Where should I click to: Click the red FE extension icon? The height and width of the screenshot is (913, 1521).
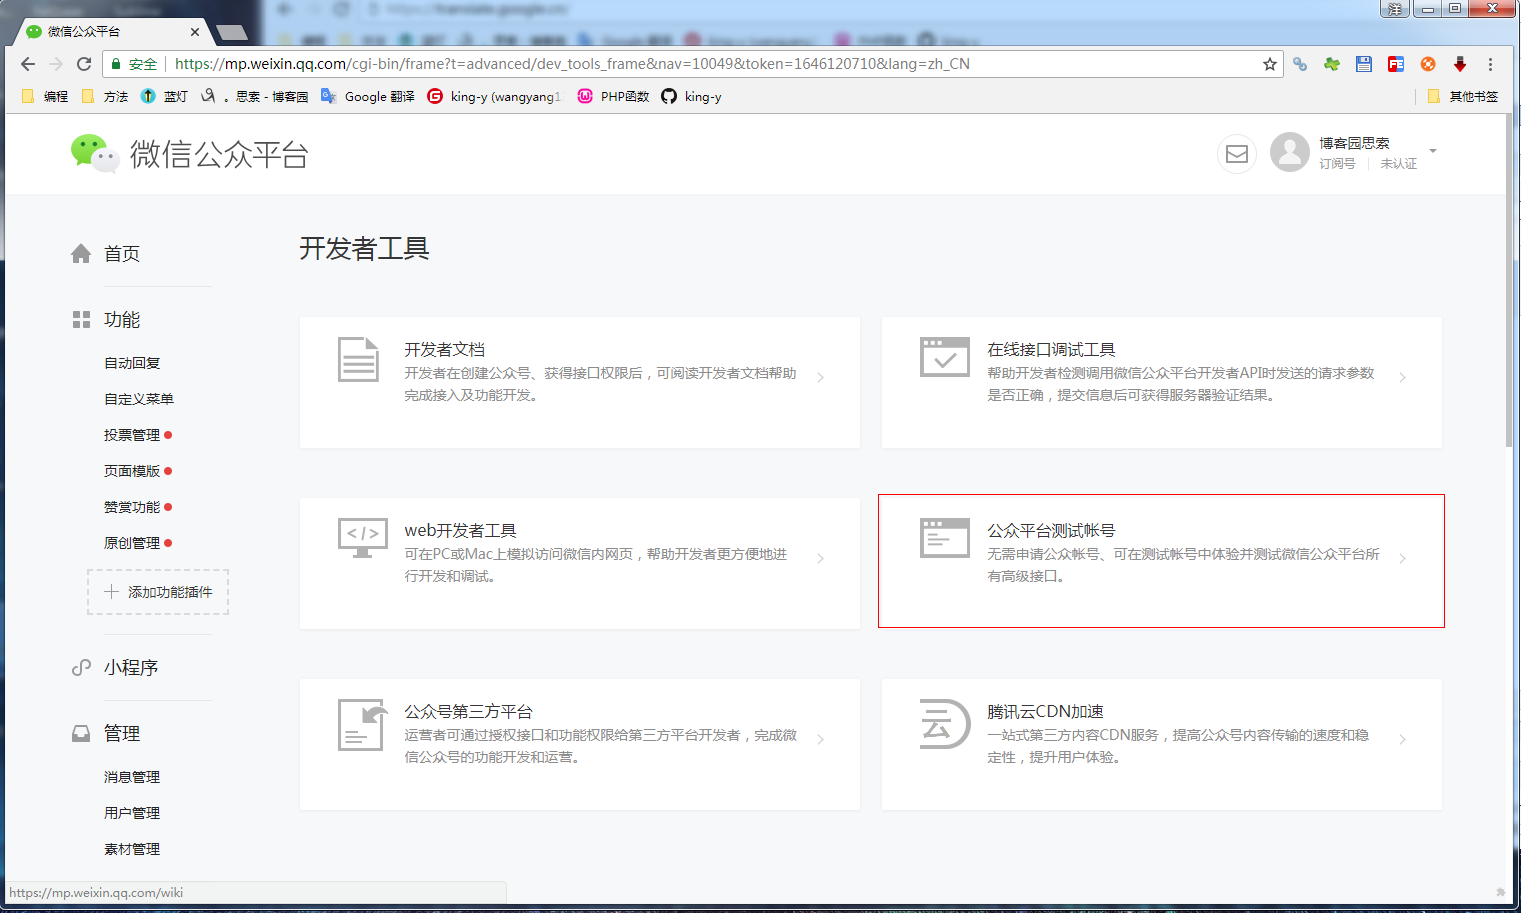[1396, 64]
